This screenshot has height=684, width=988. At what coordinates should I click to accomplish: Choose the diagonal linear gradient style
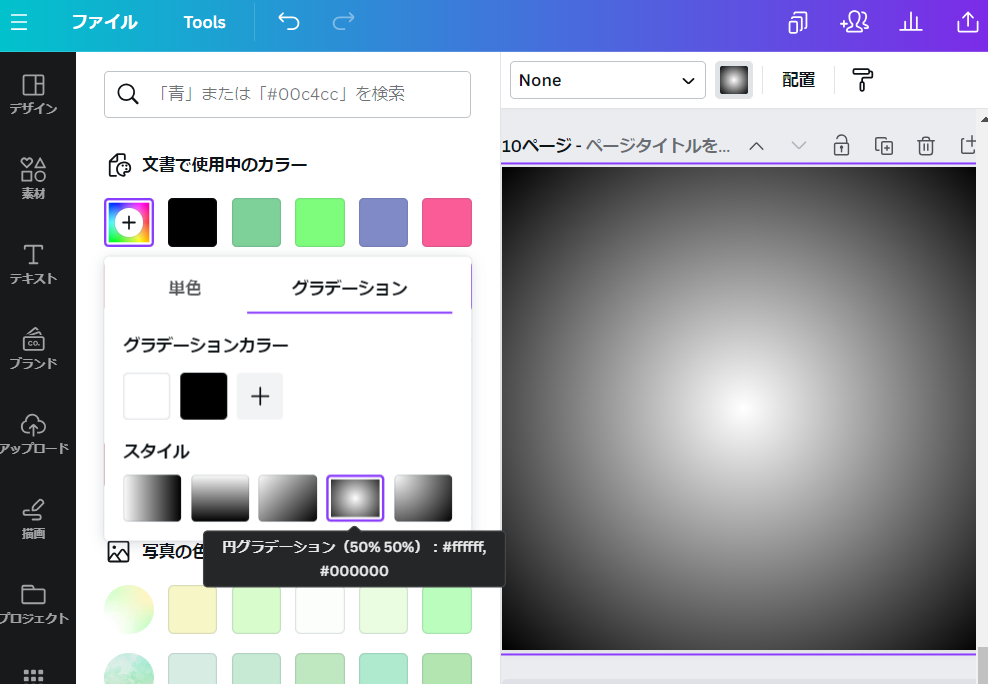click(287, 498)
